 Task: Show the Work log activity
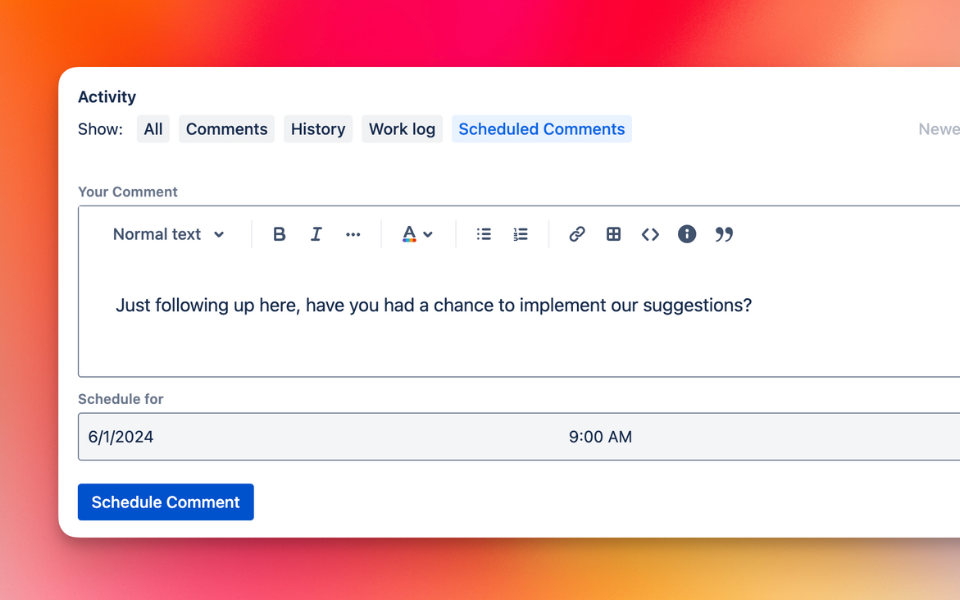(x=402, y=129)
